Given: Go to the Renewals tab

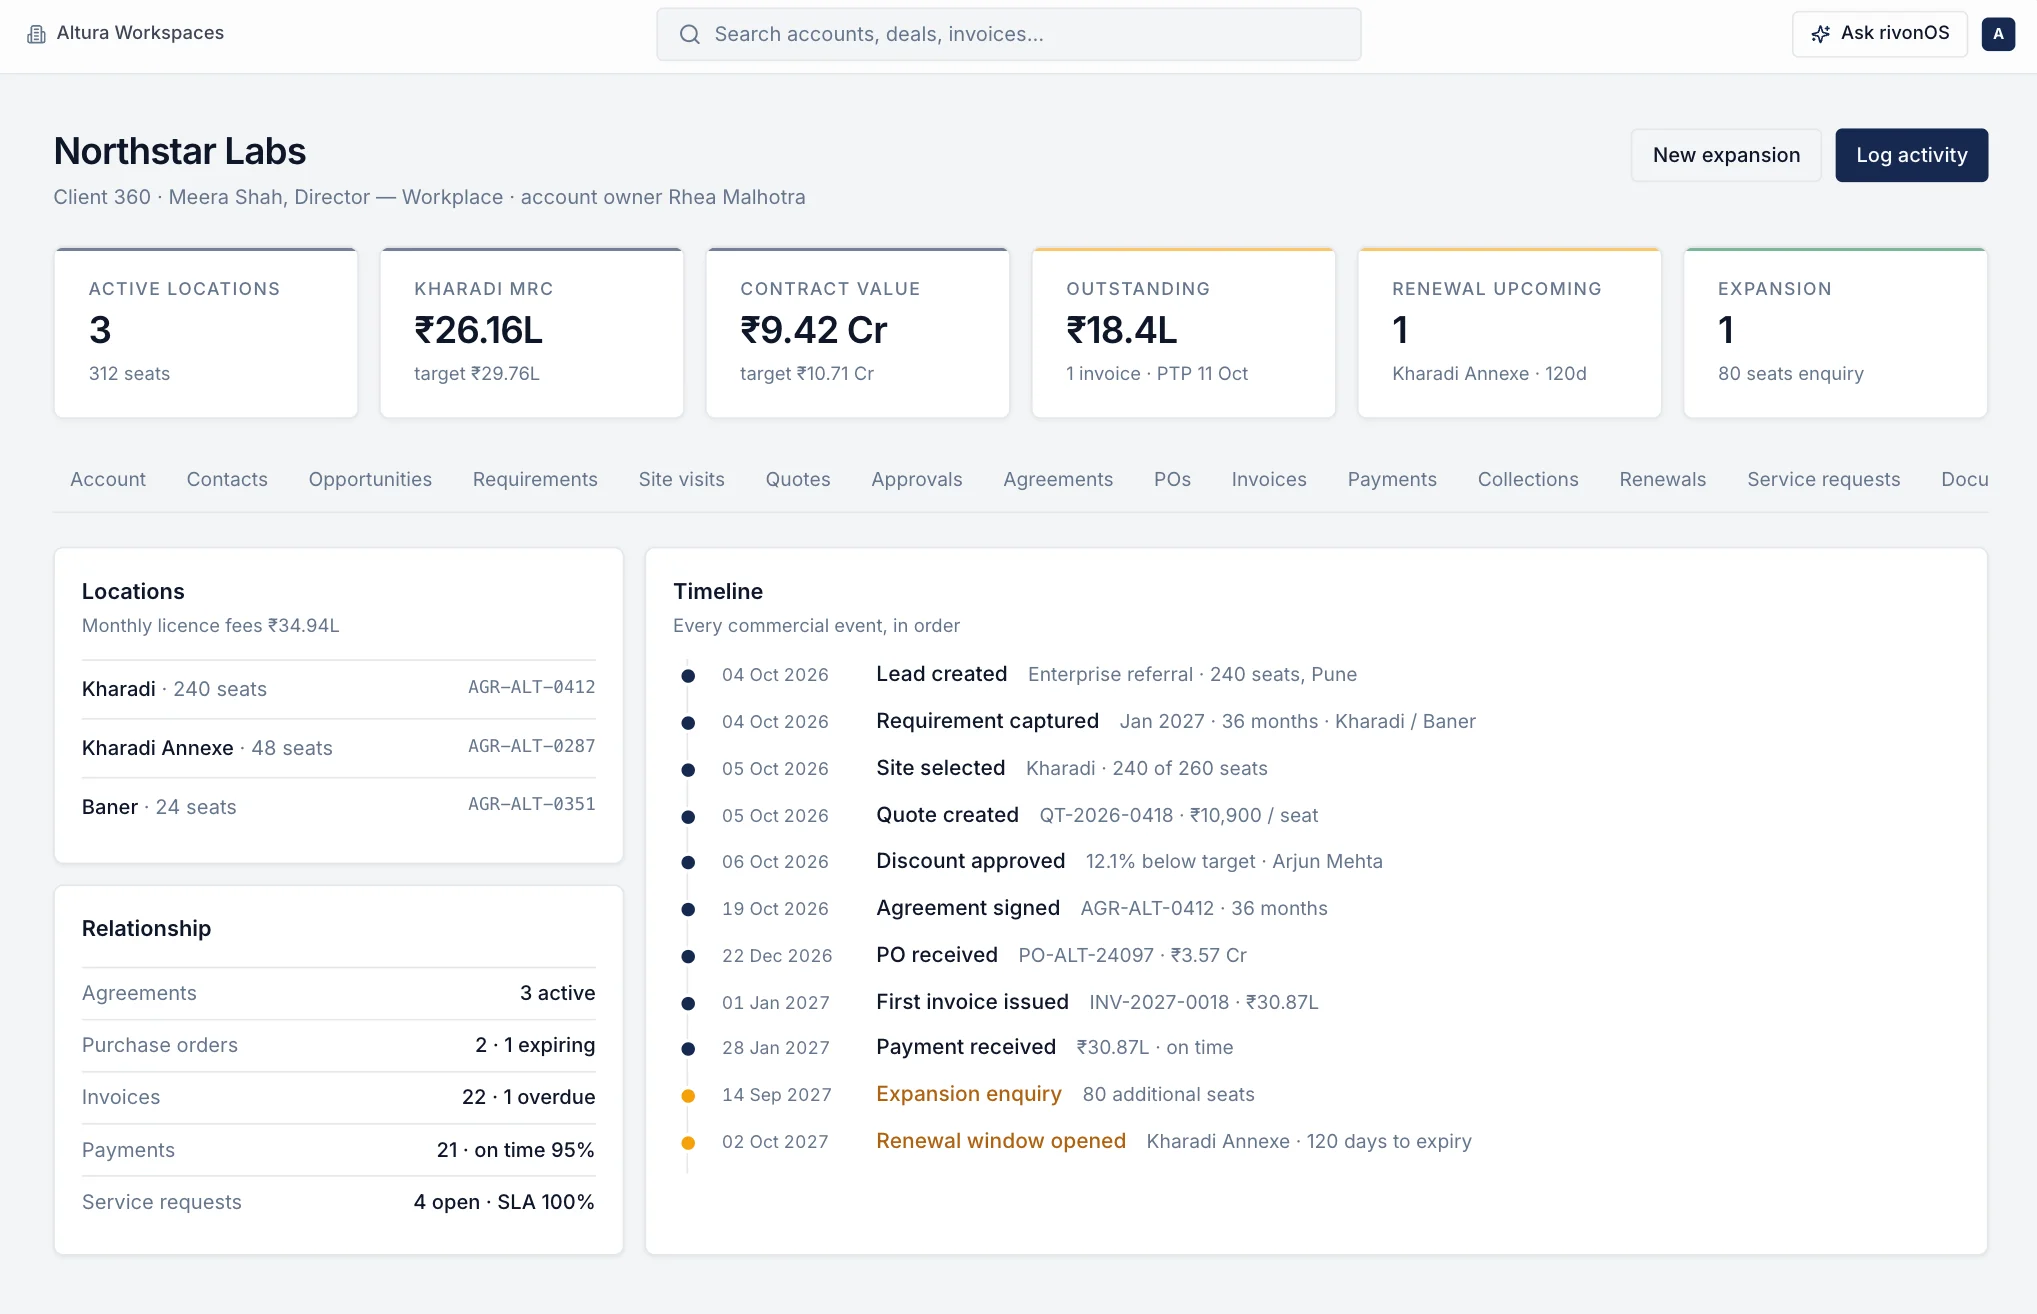Looking at the screenshot, I should click(1663, 479).
